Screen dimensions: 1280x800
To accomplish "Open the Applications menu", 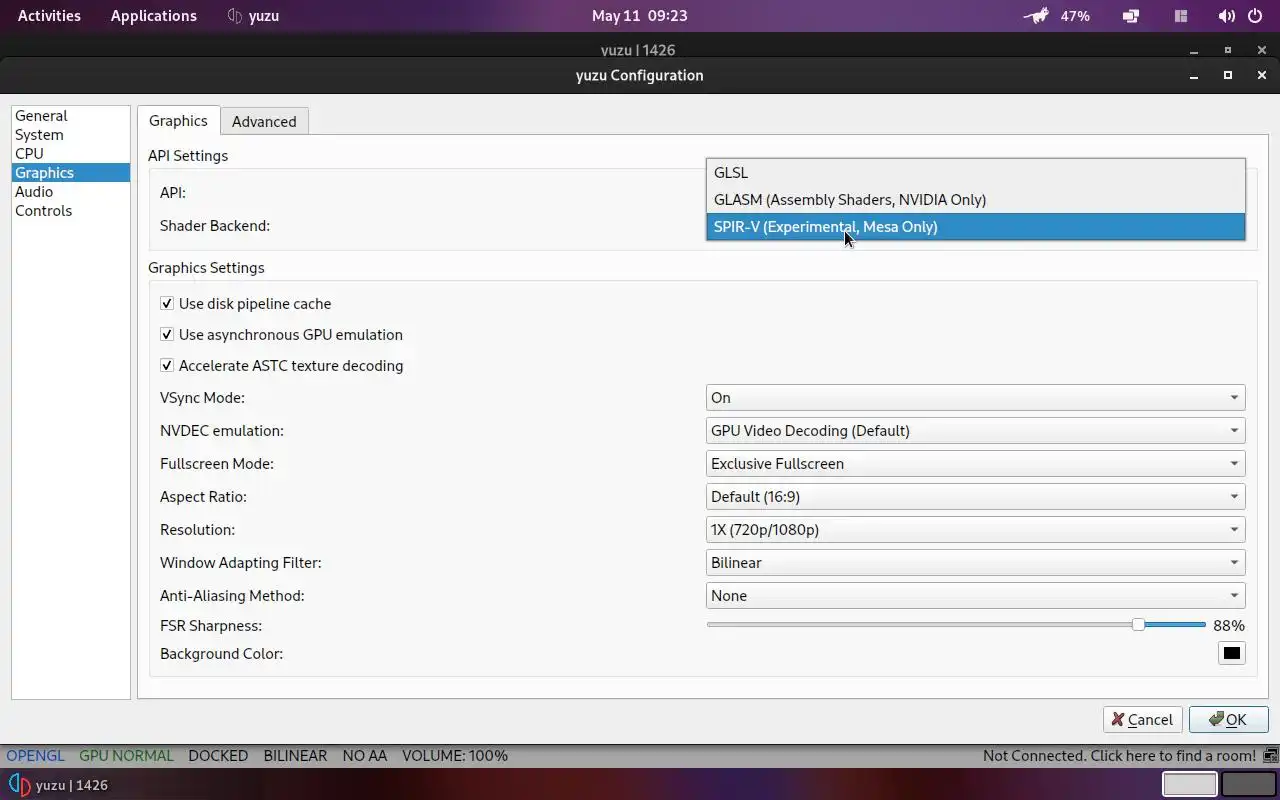I will coord(154,16).
